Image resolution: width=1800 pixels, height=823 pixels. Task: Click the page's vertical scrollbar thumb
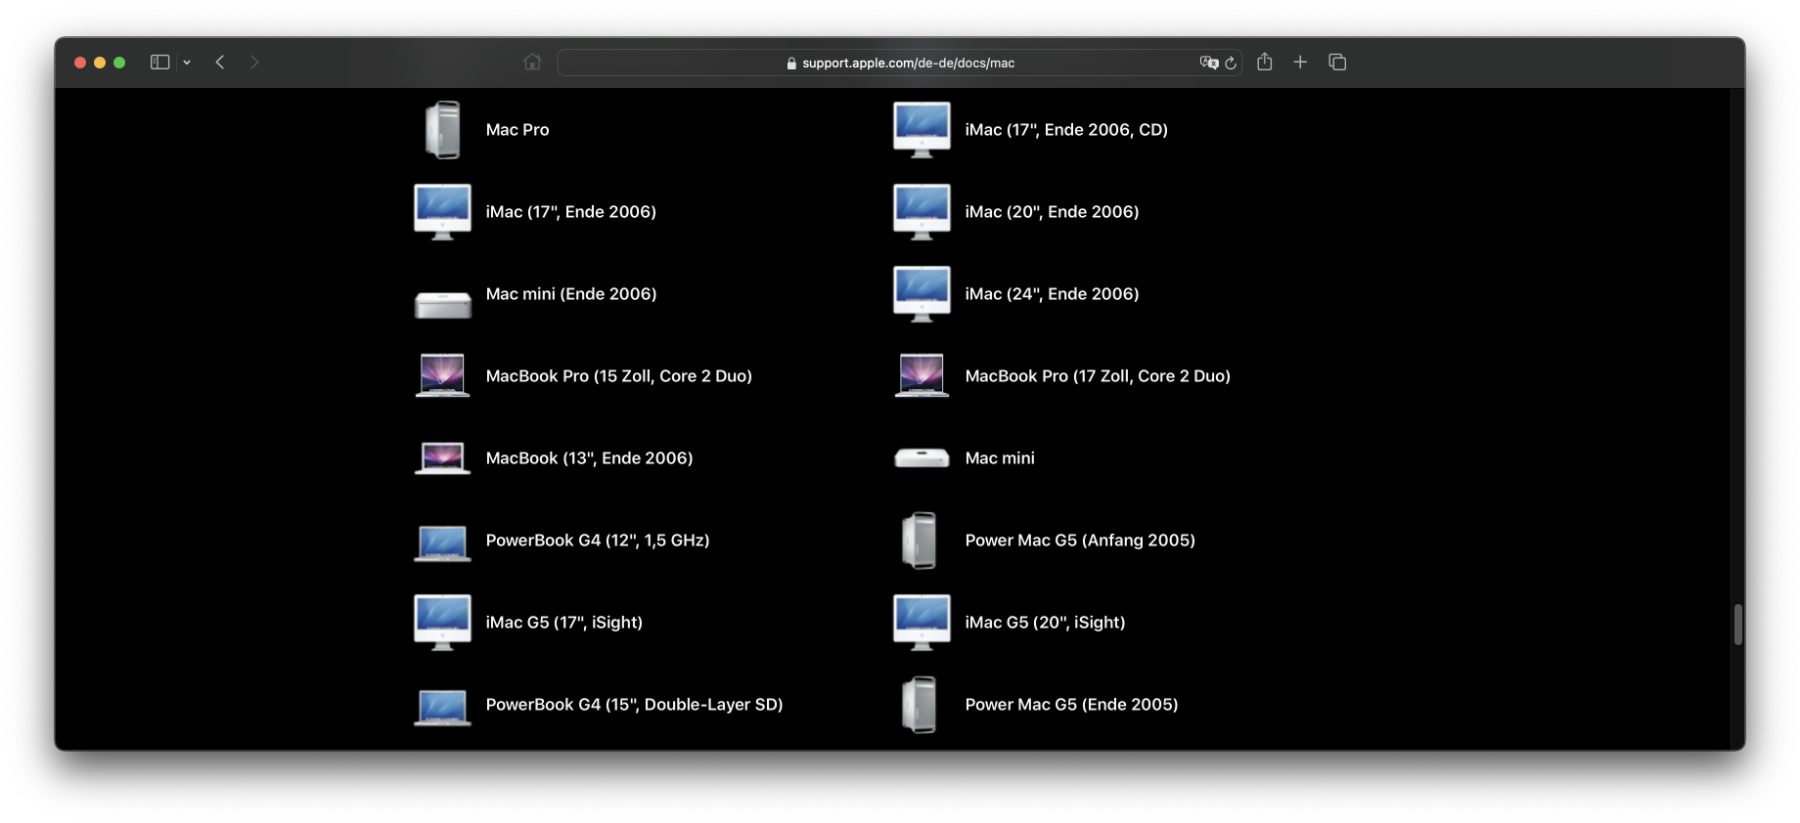tap(1738, 625)
